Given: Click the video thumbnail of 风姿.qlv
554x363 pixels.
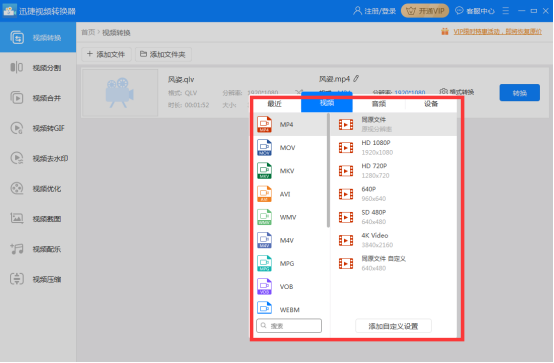Looking at the screenshot, I should pos(120,93).
